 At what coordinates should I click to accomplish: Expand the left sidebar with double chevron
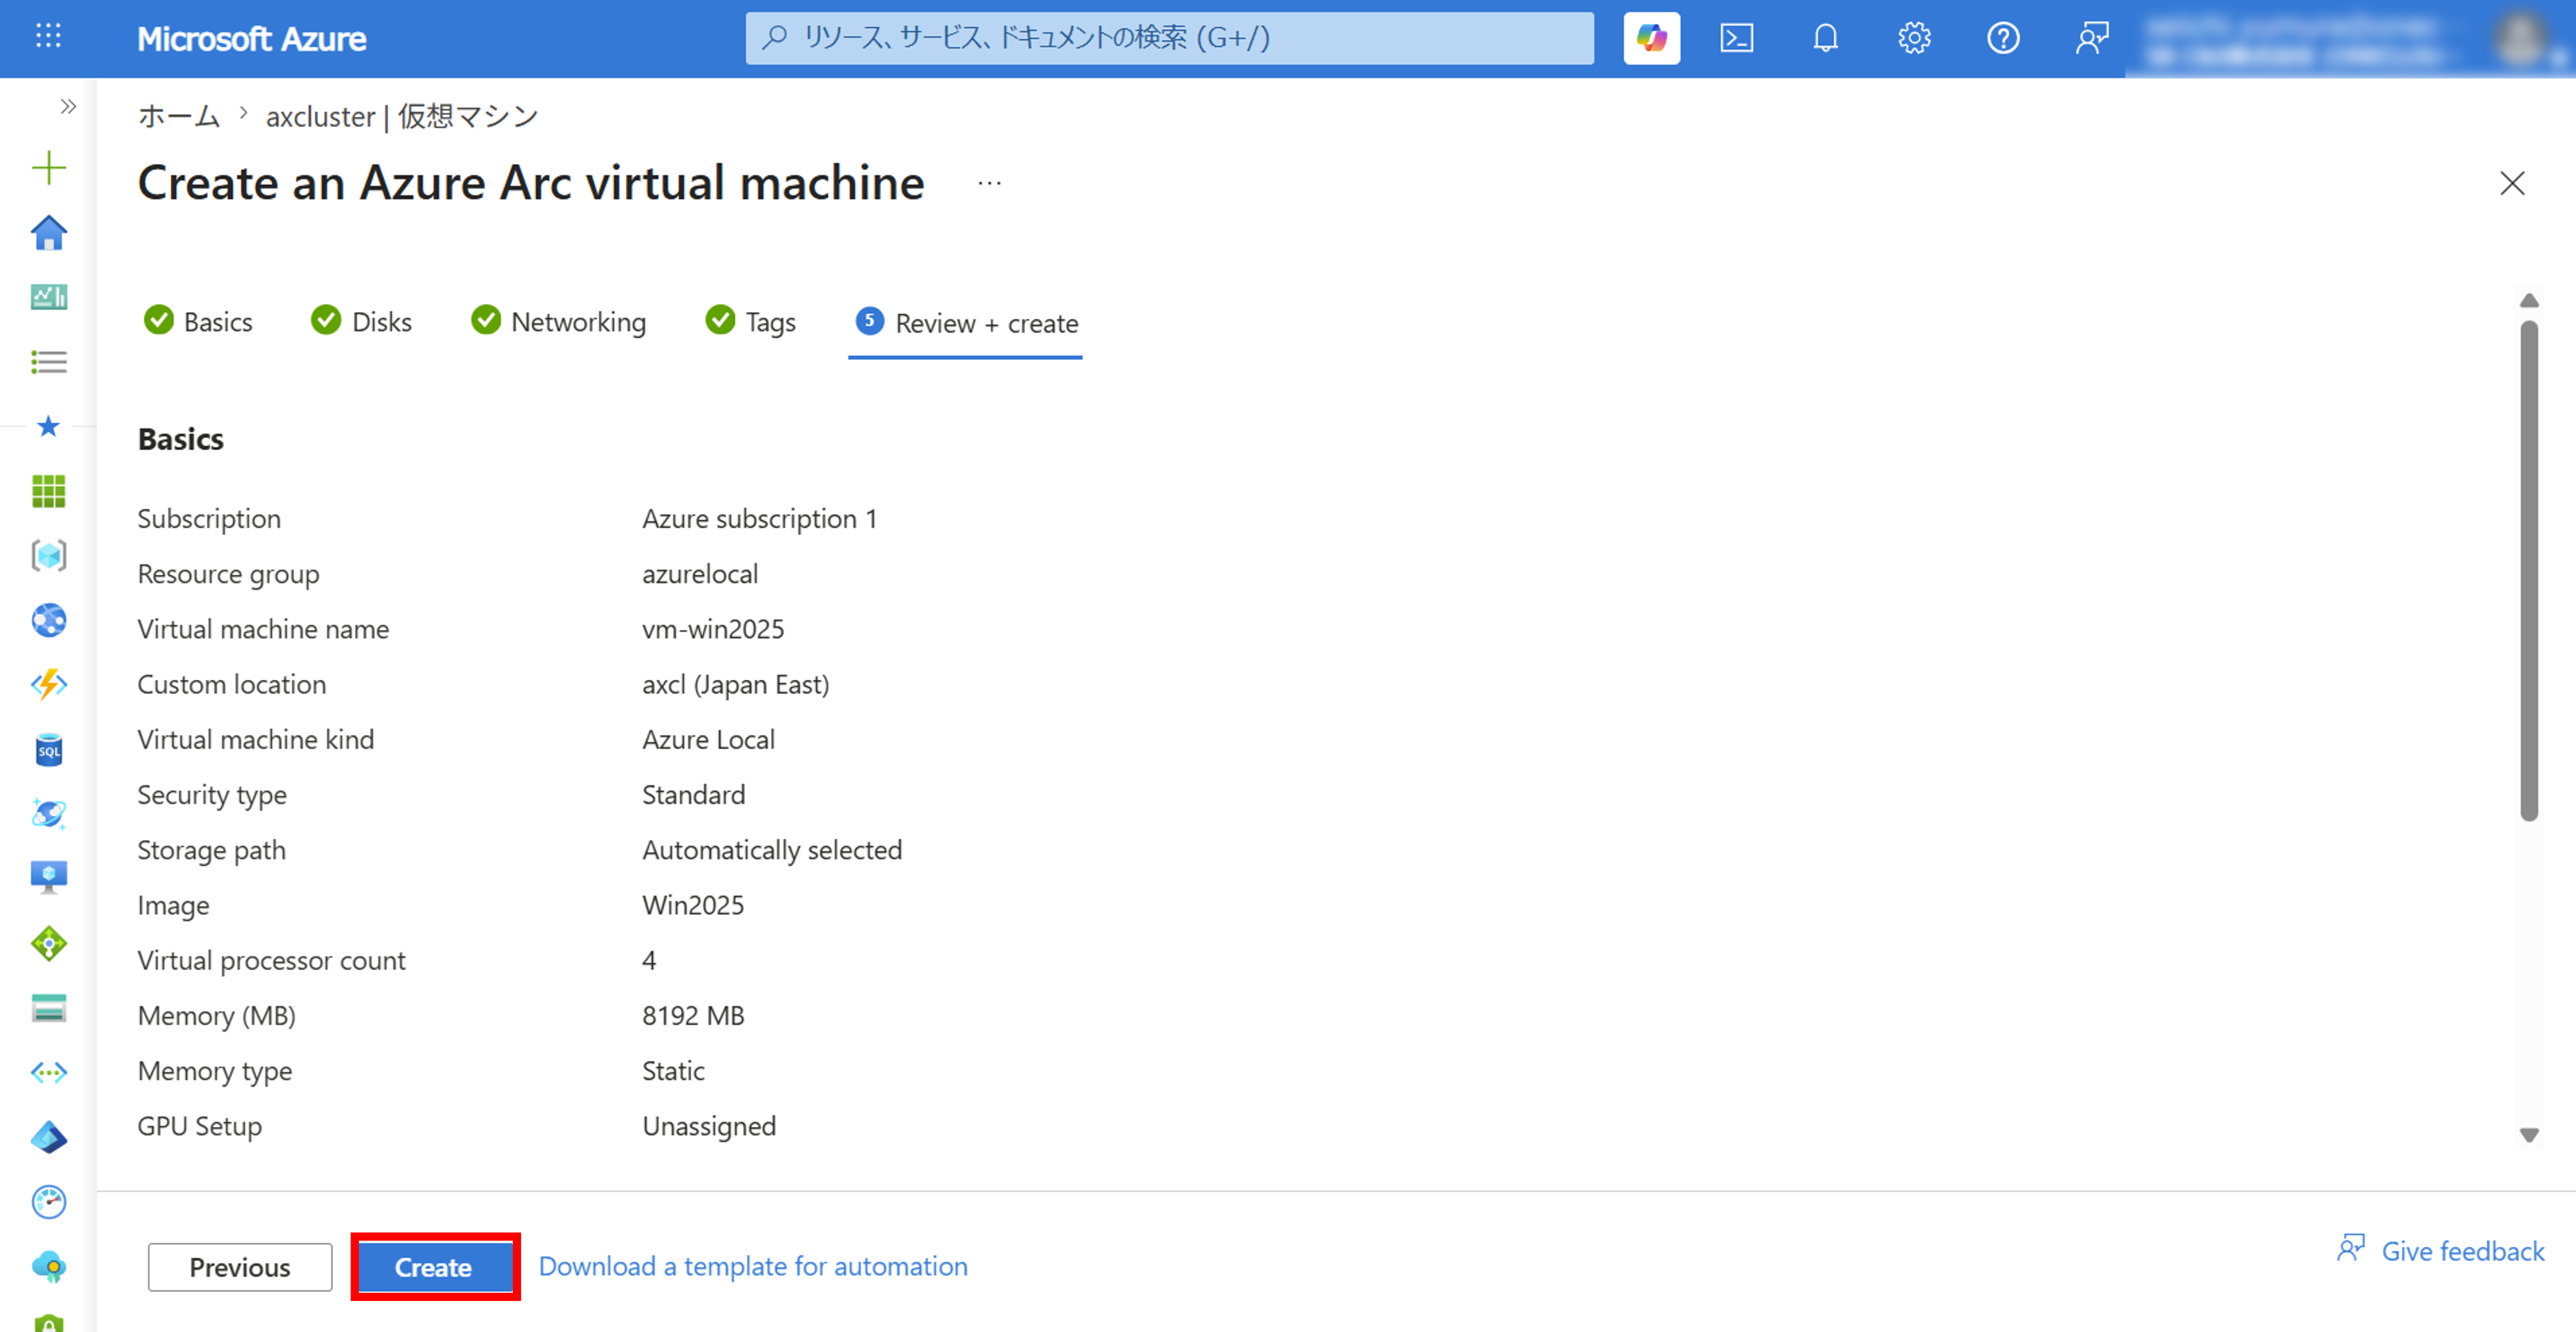coord(68,106)
